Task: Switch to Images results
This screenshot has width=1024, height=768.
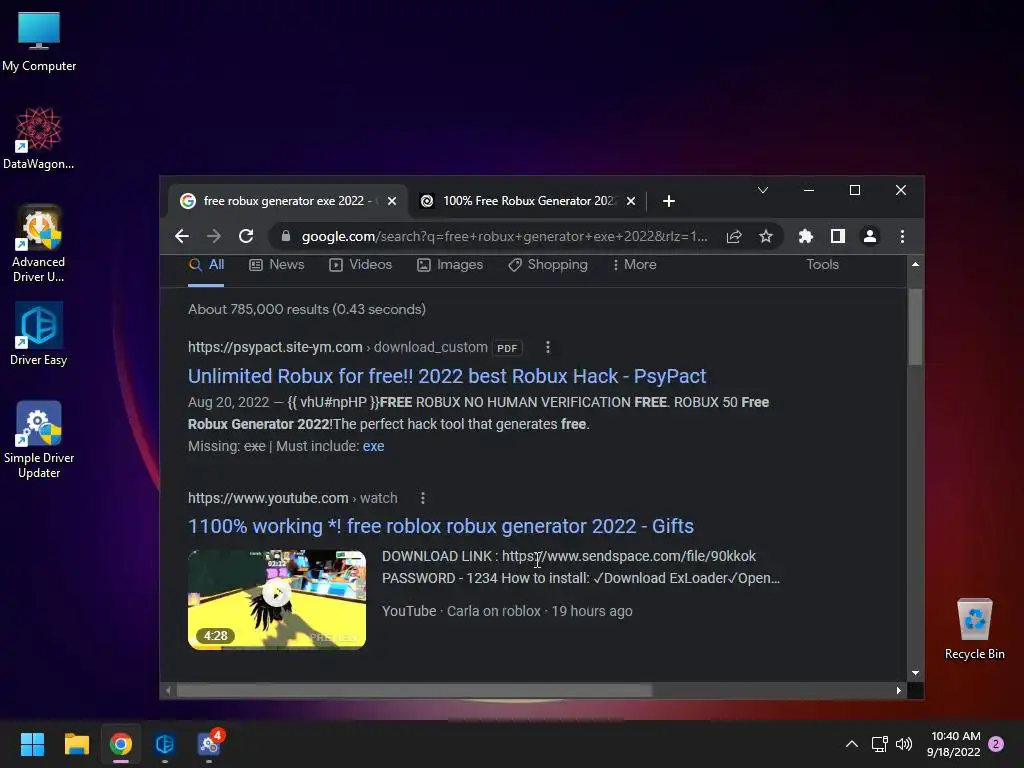Action: click(450, 264)
